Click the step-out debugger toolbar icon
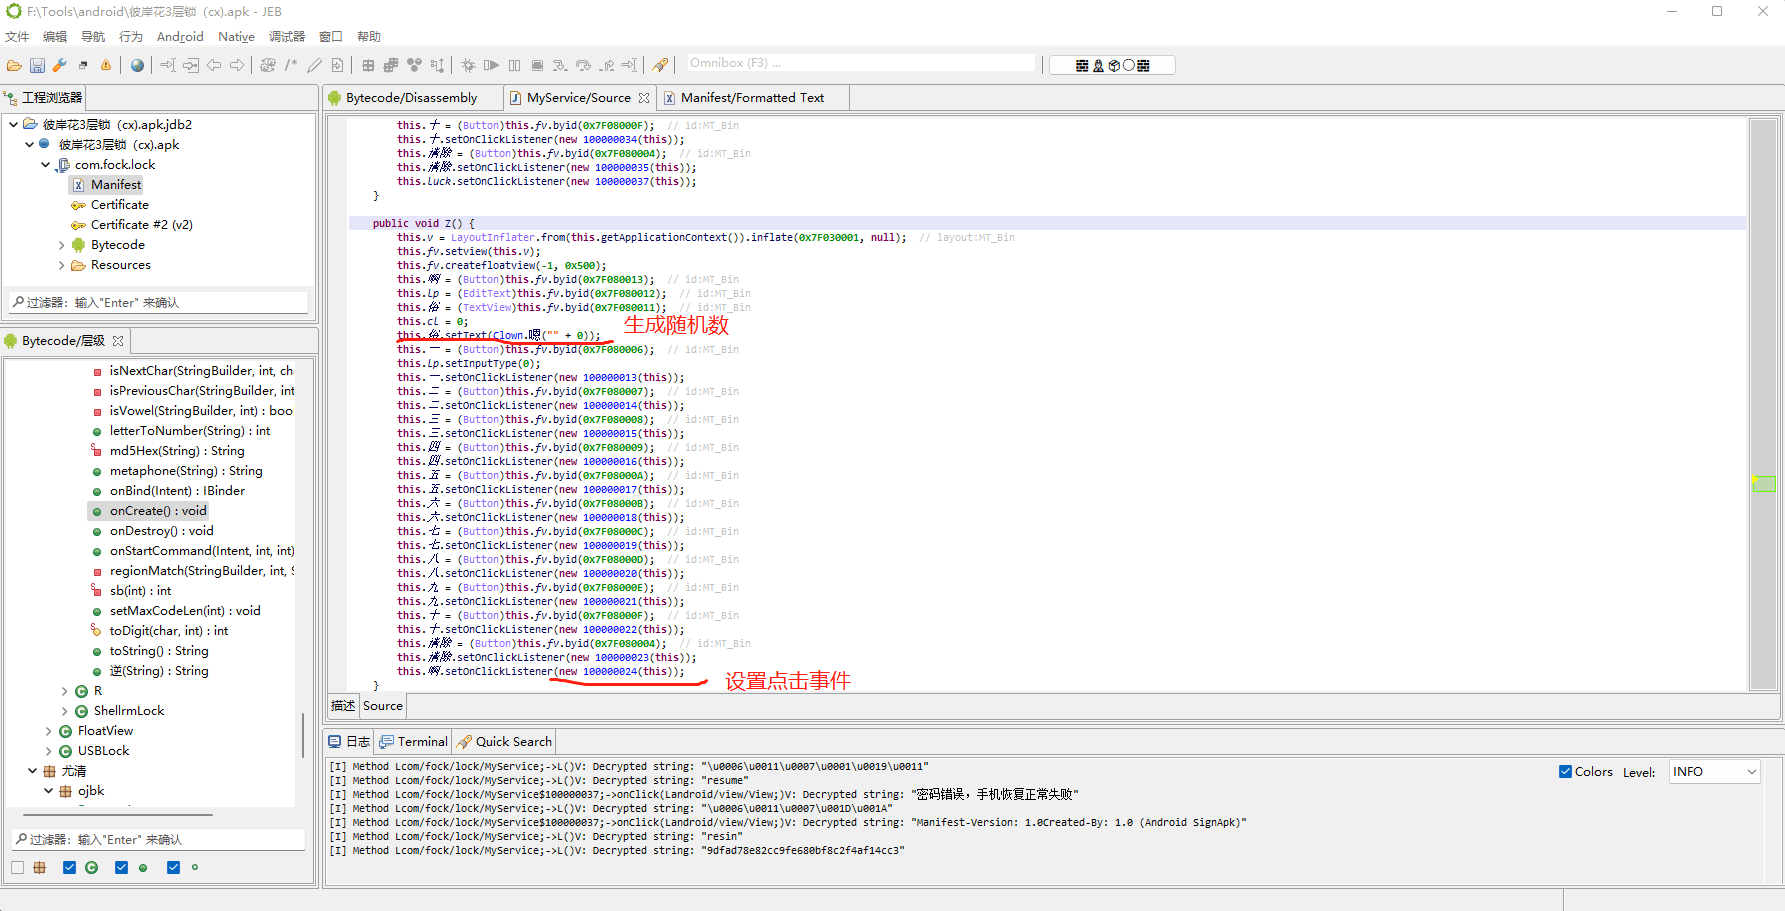 (x=607, y=65)
